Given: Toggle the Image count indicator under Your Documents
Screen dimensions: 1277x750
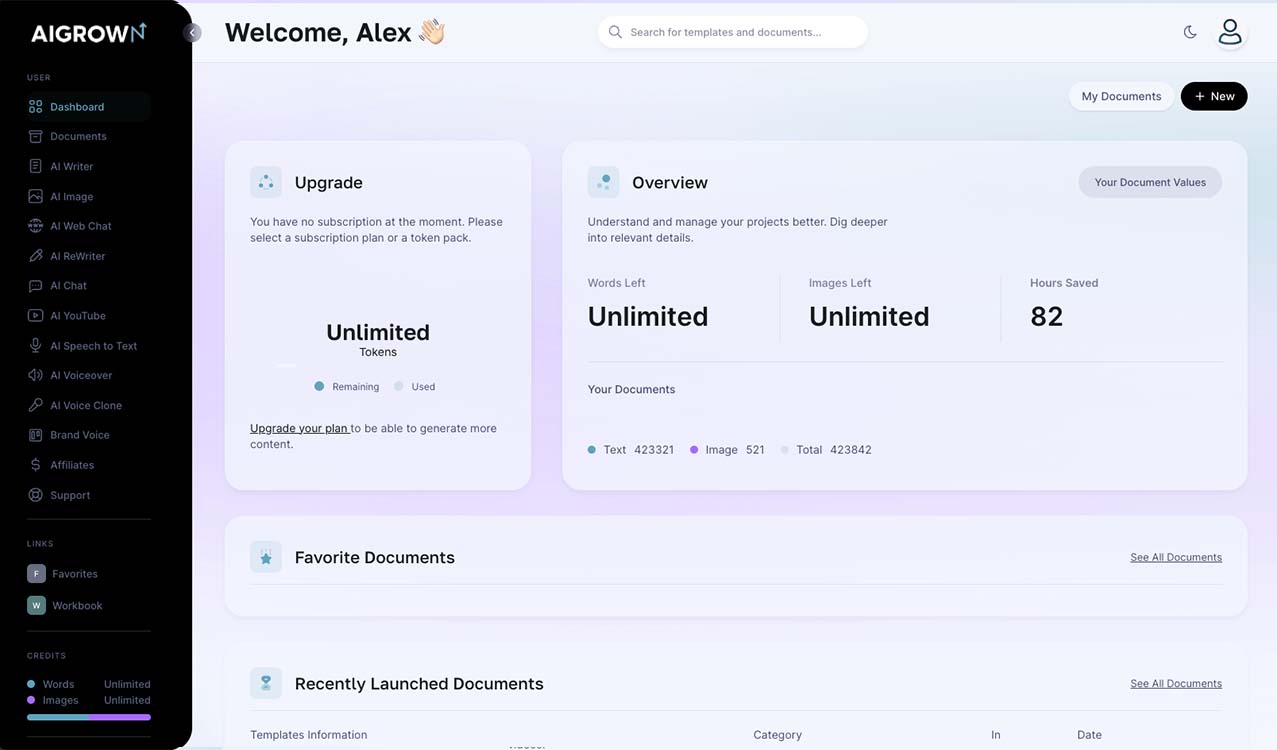Looking at the screenshot, I should click(694, 450).
